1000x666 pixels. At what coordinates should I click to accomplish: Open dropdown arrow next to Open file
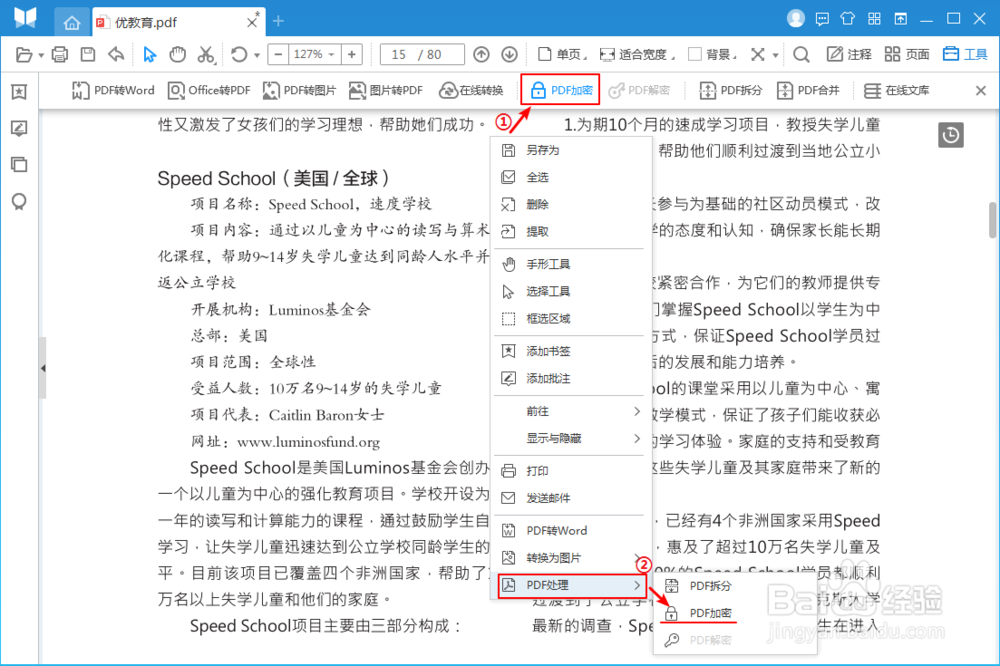pyautogui.click(x=41, y=56)
